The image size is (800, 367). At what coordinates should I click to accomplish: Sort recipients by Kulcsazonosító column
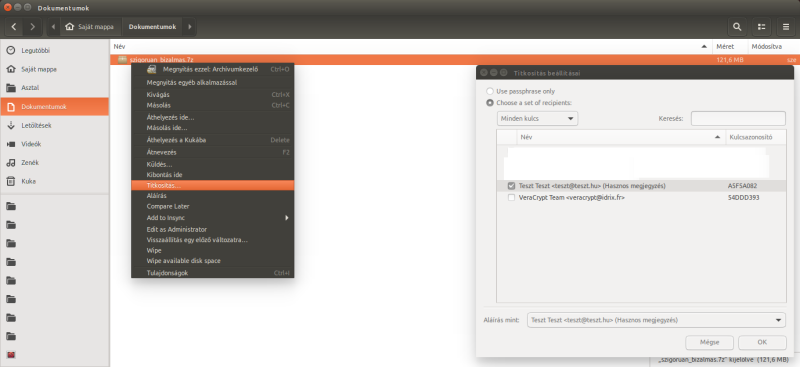(x=756, y=137)
